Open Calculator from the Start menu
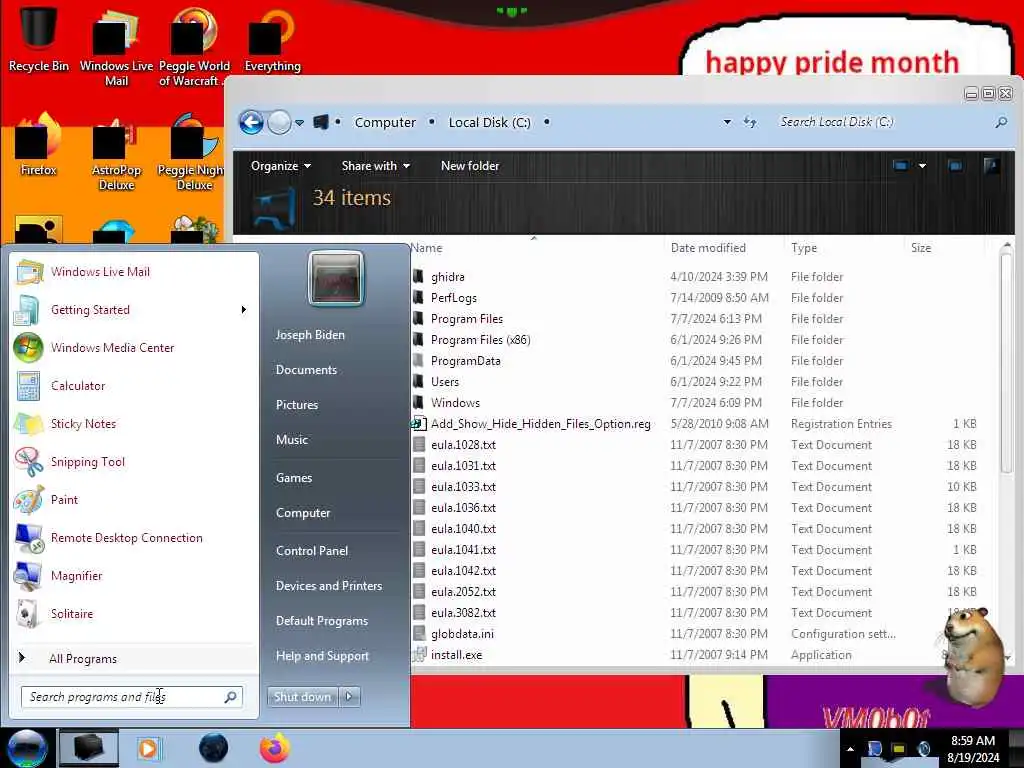This screenshot has width=1024, height=768. pyautogui.click(x=134, y=385)
